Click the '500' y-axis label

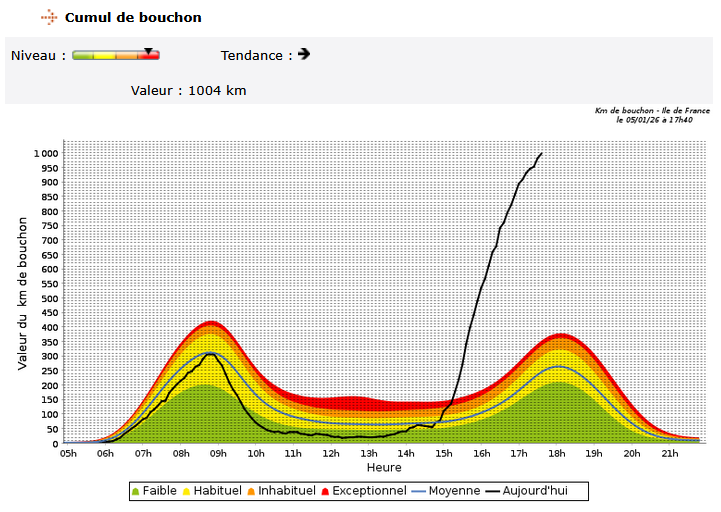(x=51, y=299)
